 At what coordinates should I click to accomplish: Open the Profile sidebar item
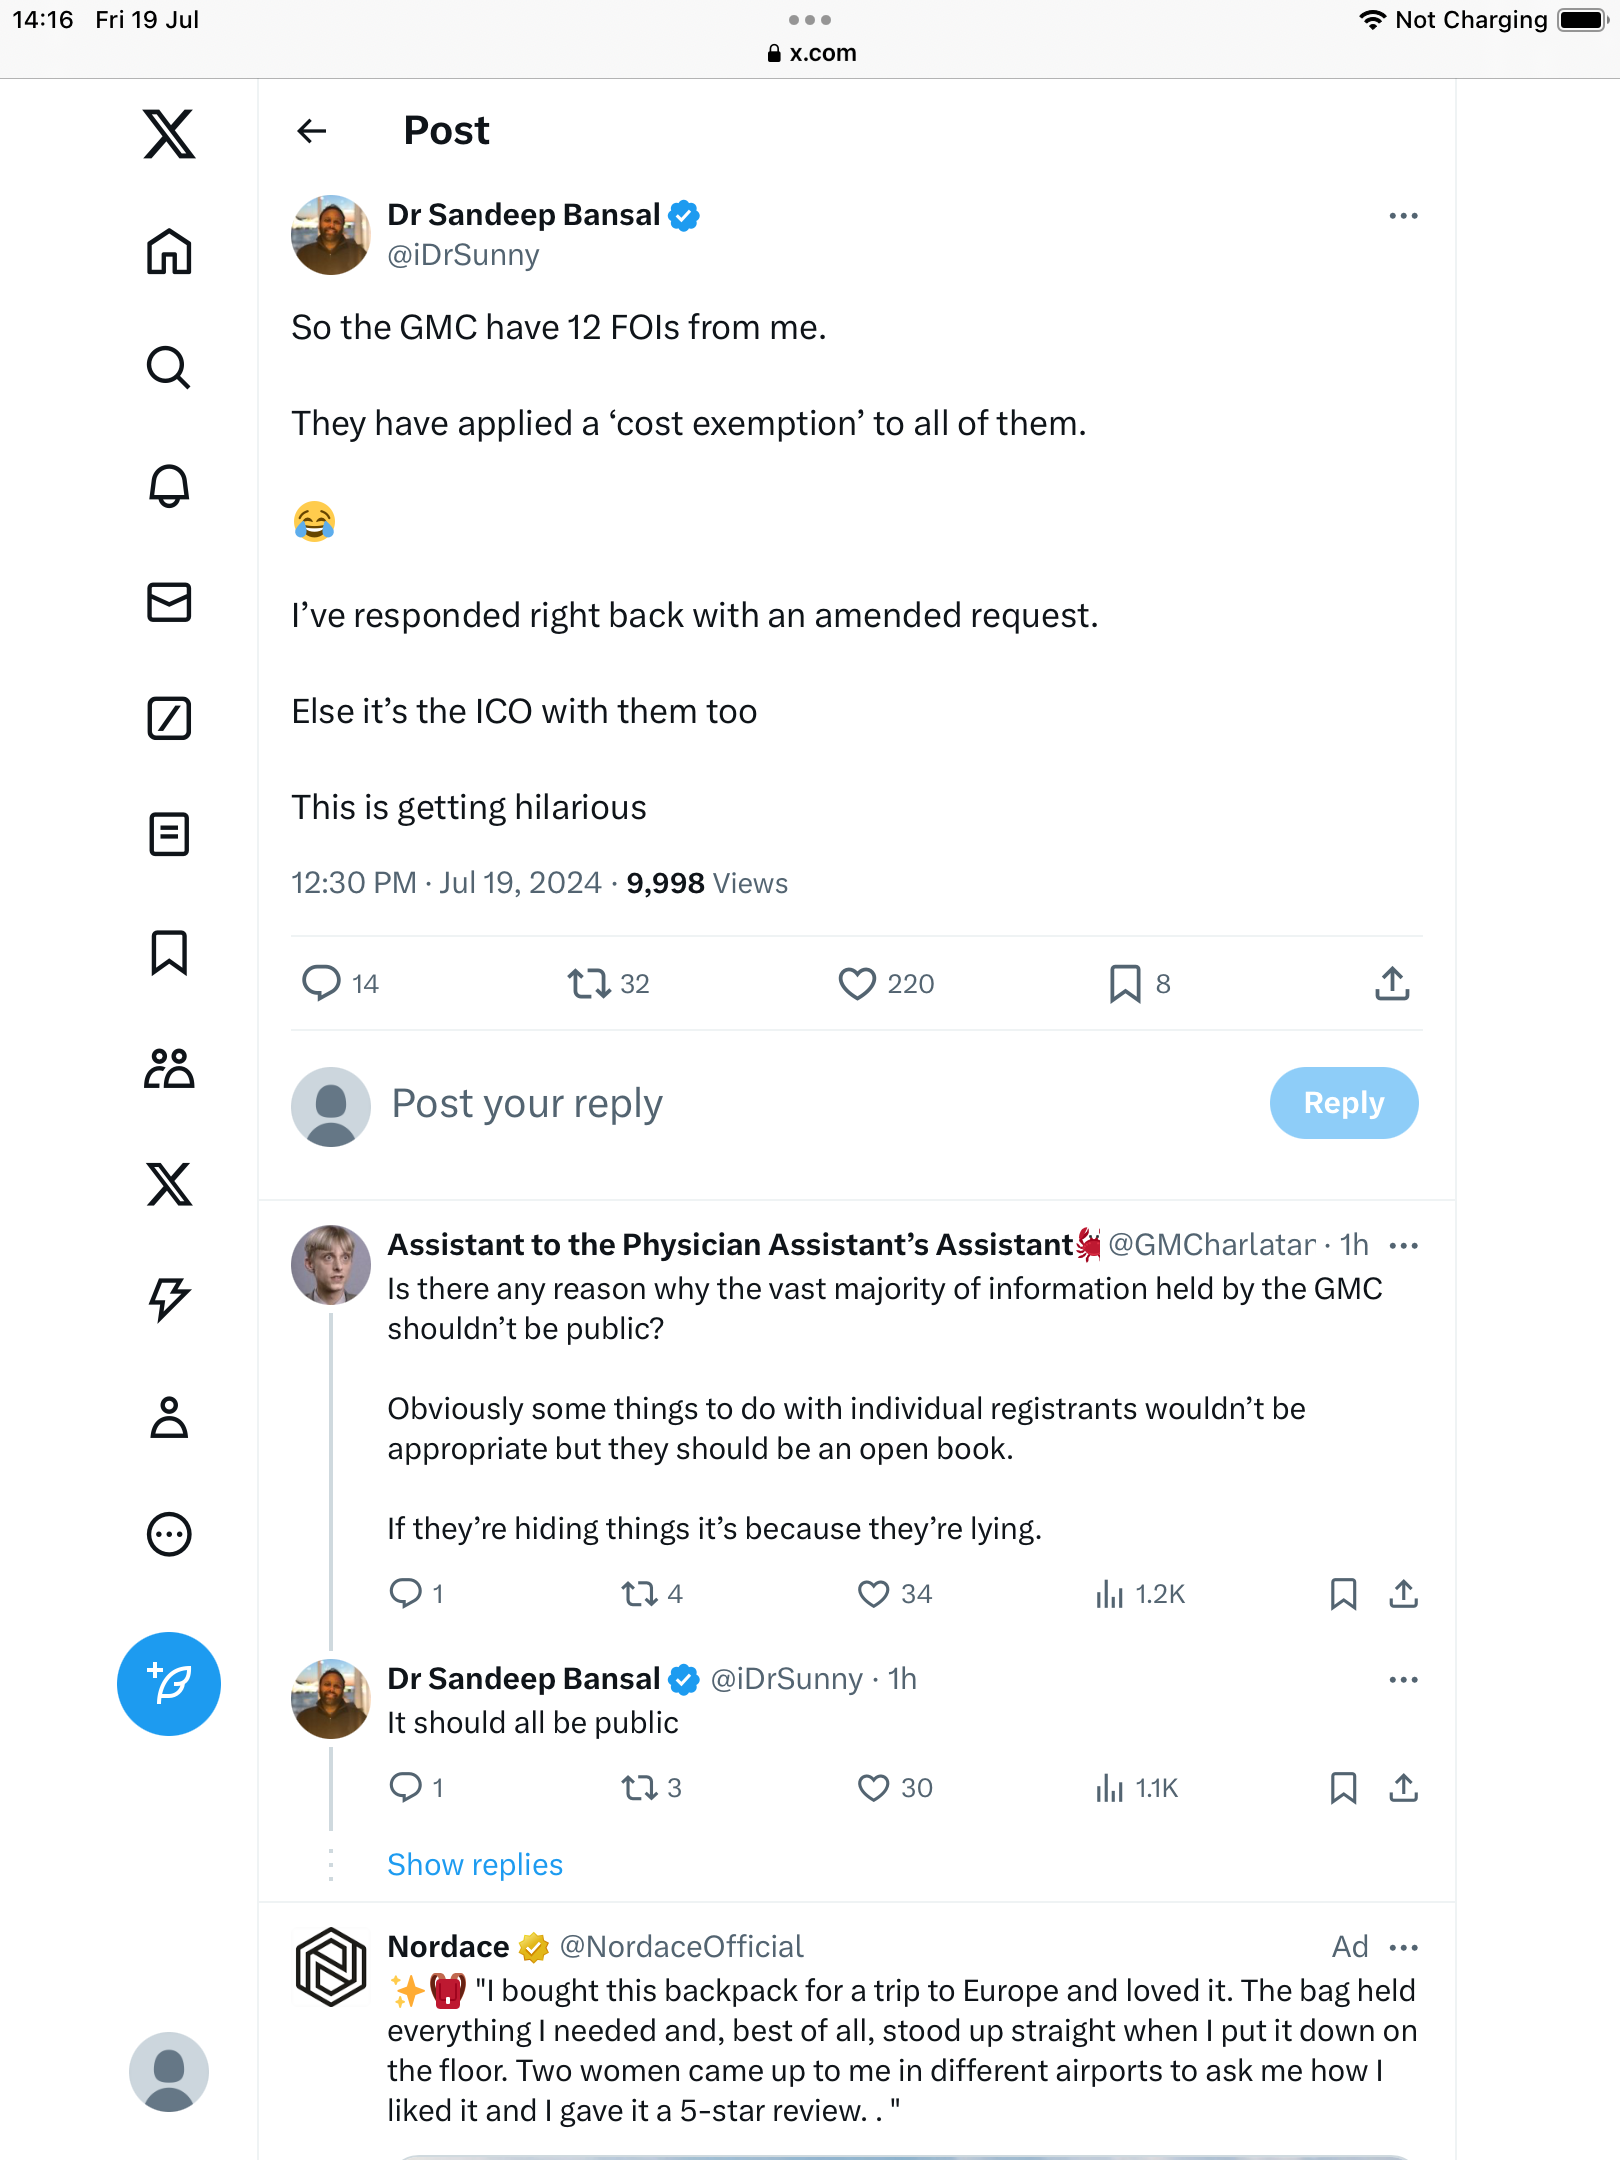coord(169,1417)
